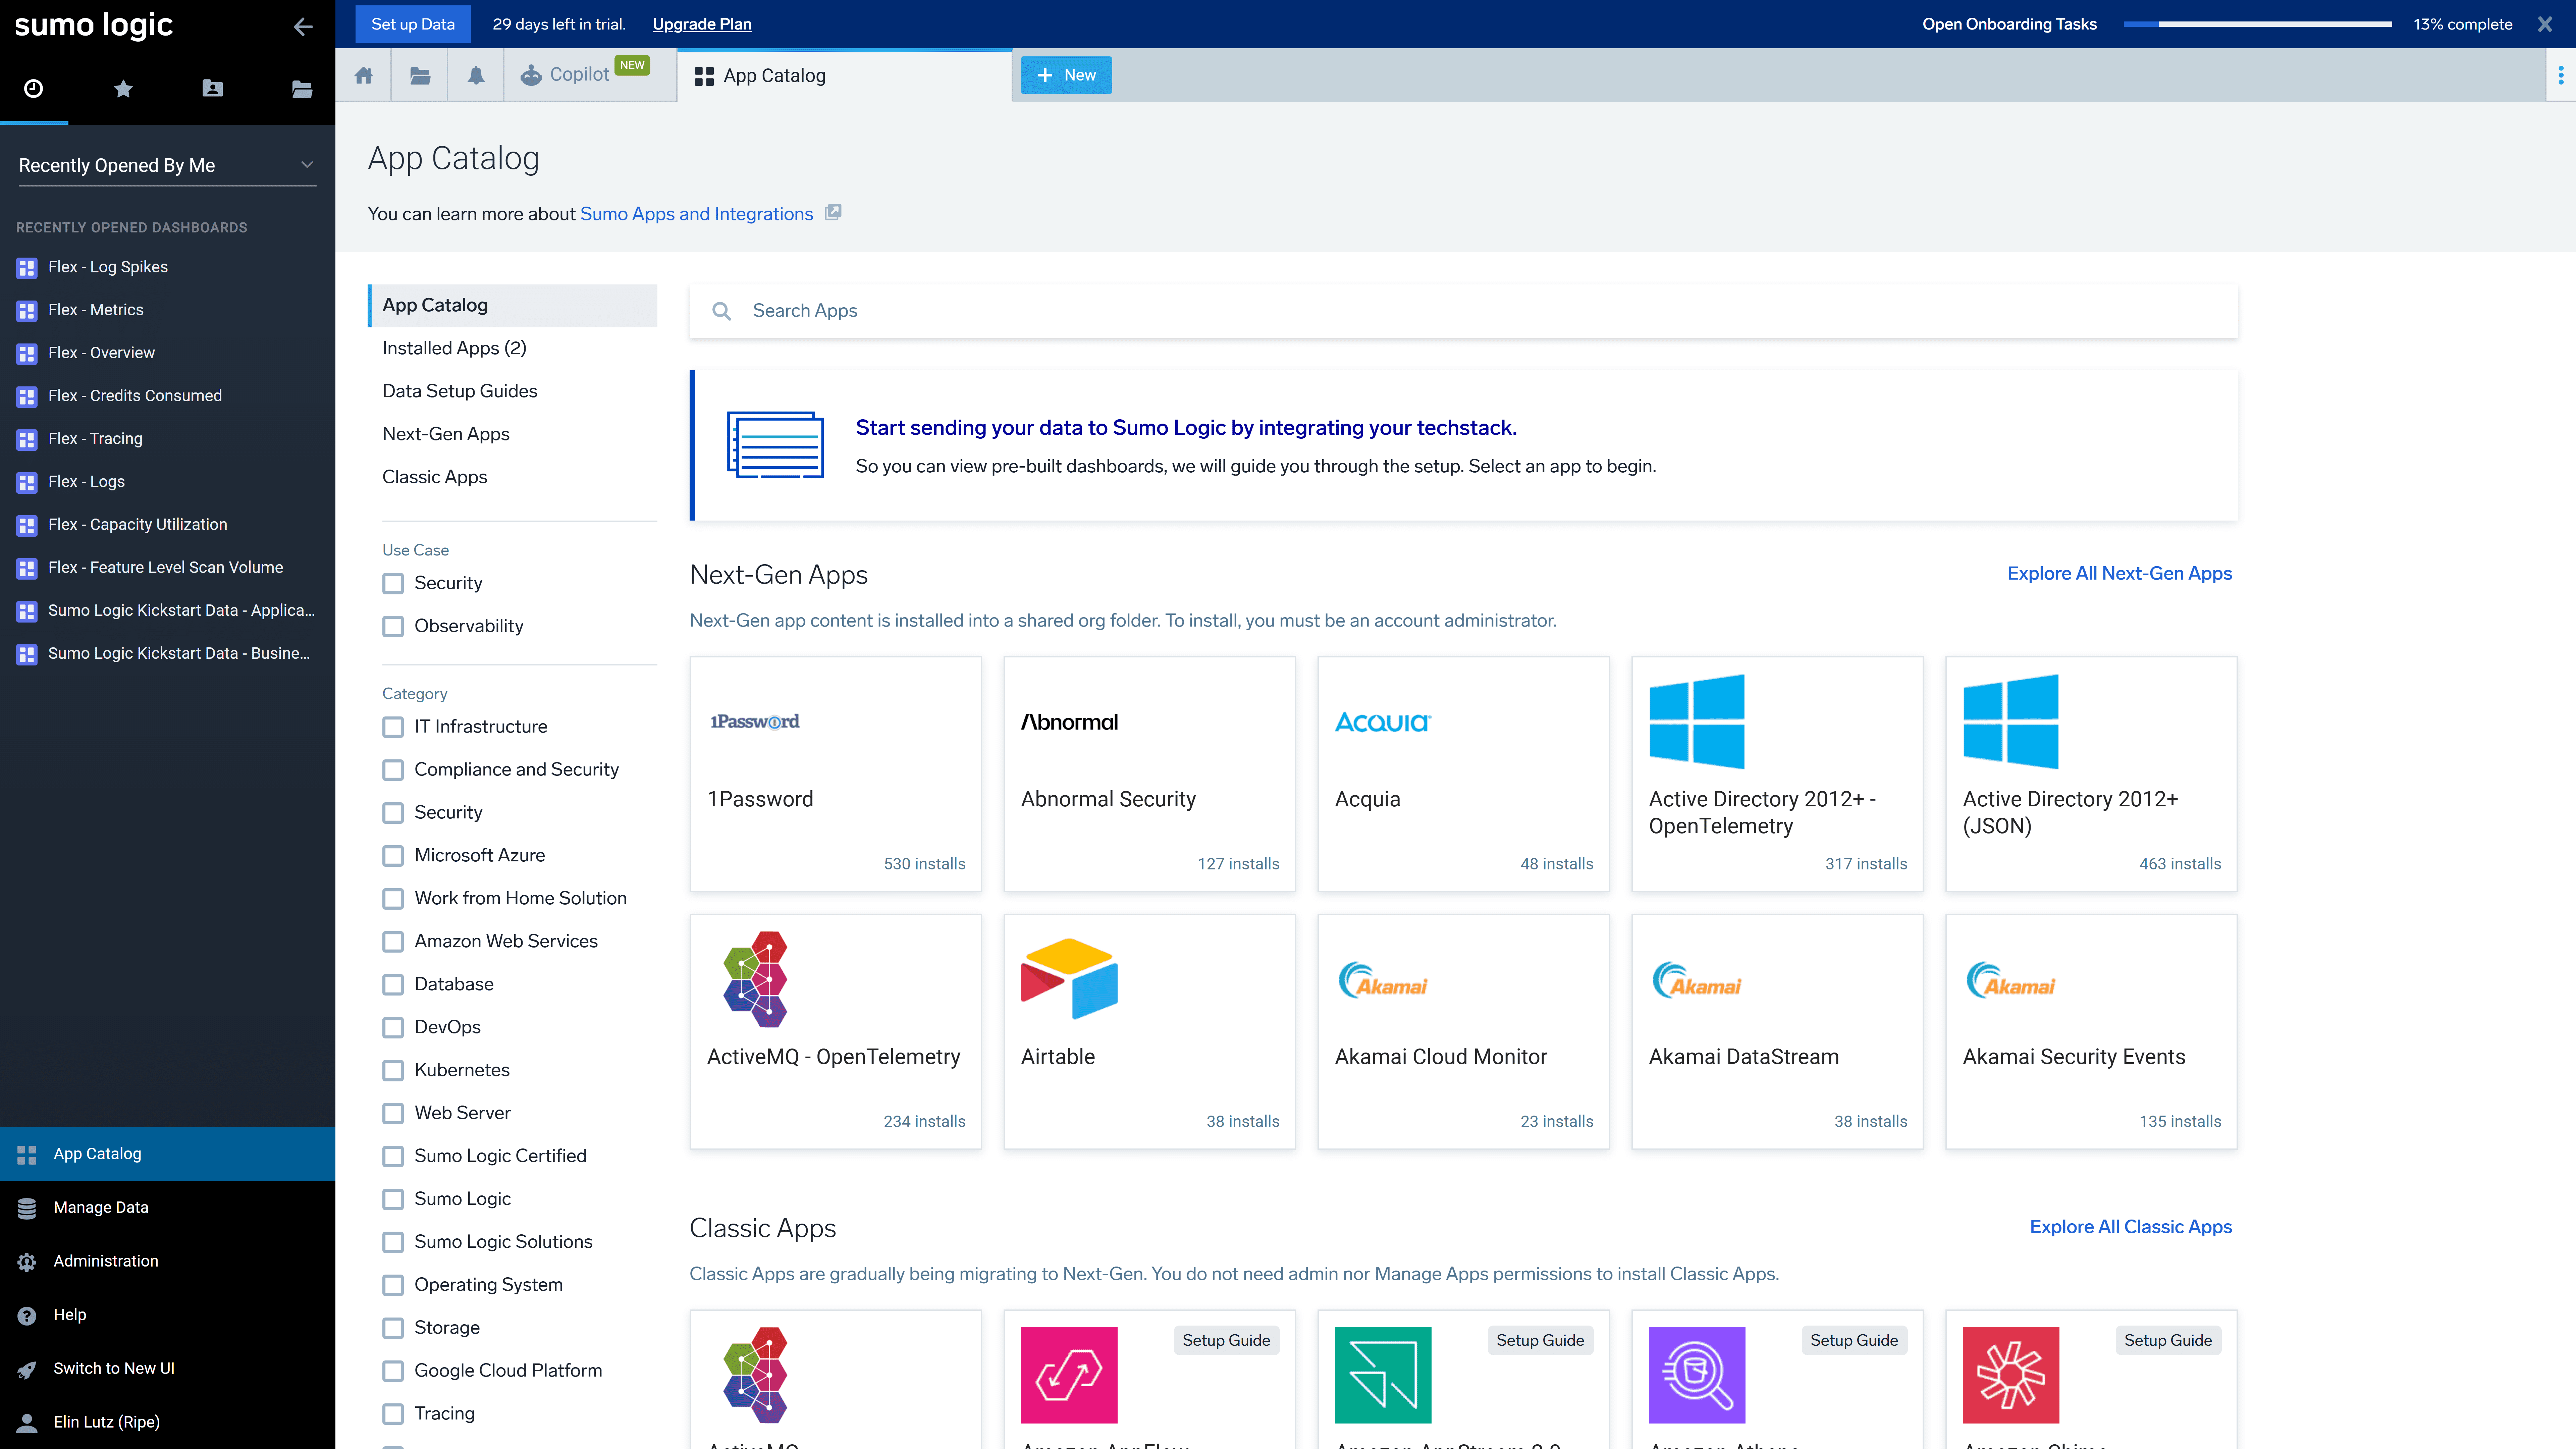Check the Kubernetes filter box

(x=393, y=1071)
